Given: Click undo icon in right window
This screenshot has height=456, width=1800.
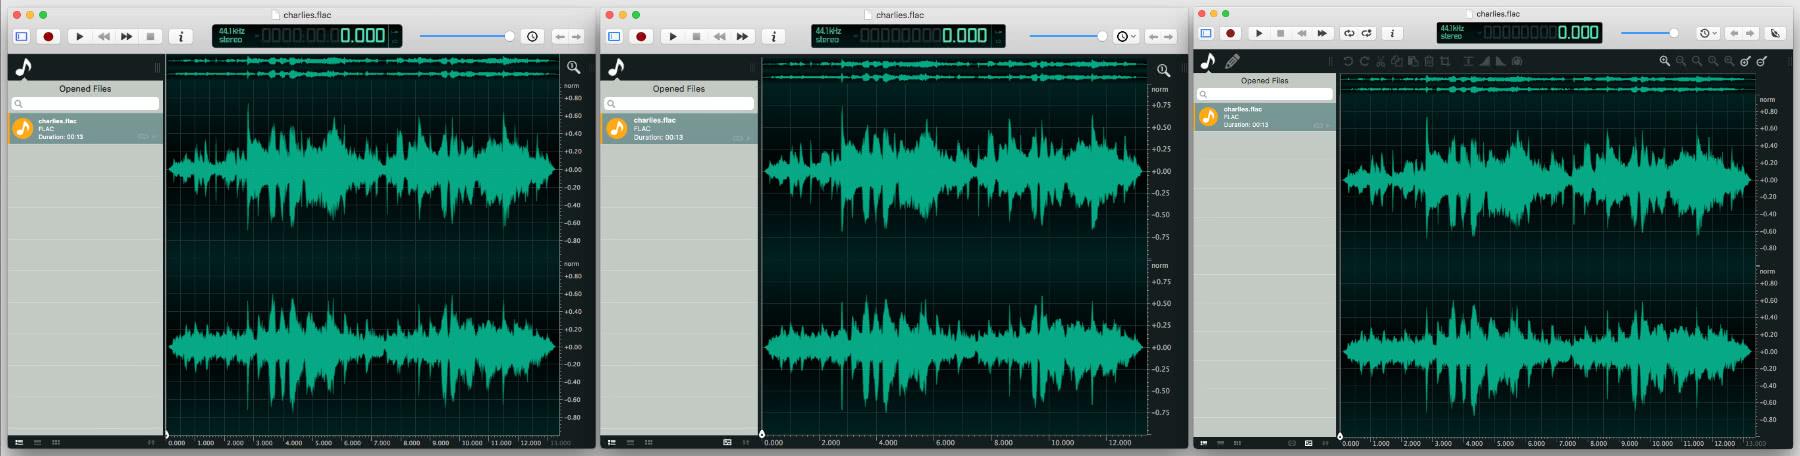Looking at the screenshot, I should [x=1348, y=61].
